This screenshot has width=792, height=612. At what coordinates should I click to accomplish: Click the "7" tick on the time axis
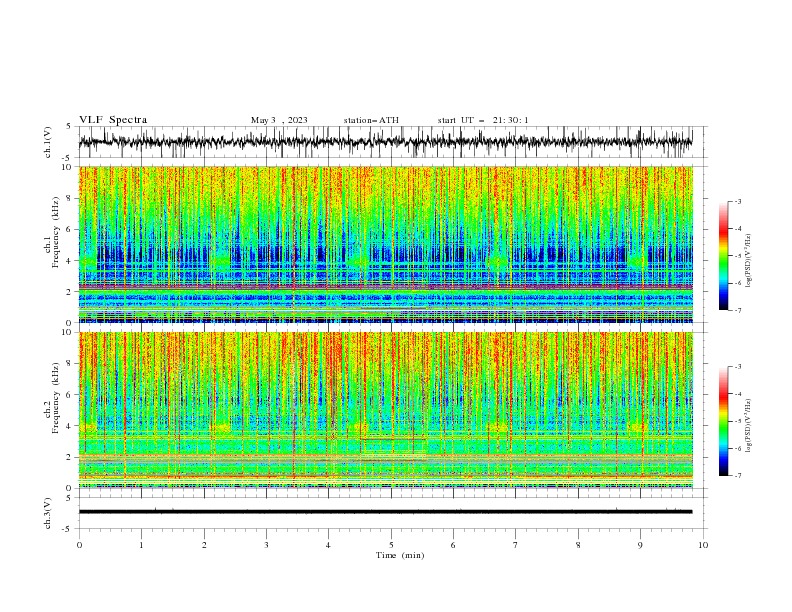(x=516, y=545)
